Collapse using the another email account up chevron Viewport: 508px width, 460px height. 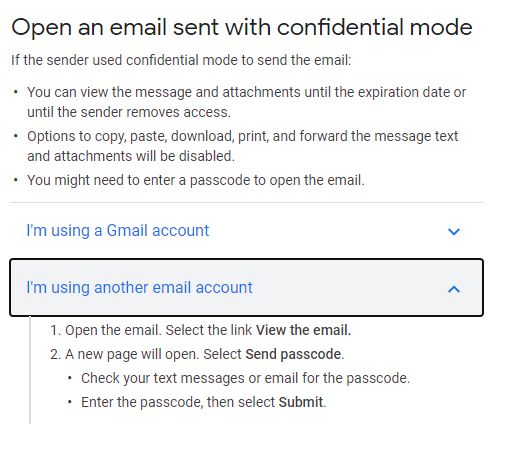coord(454,289)
